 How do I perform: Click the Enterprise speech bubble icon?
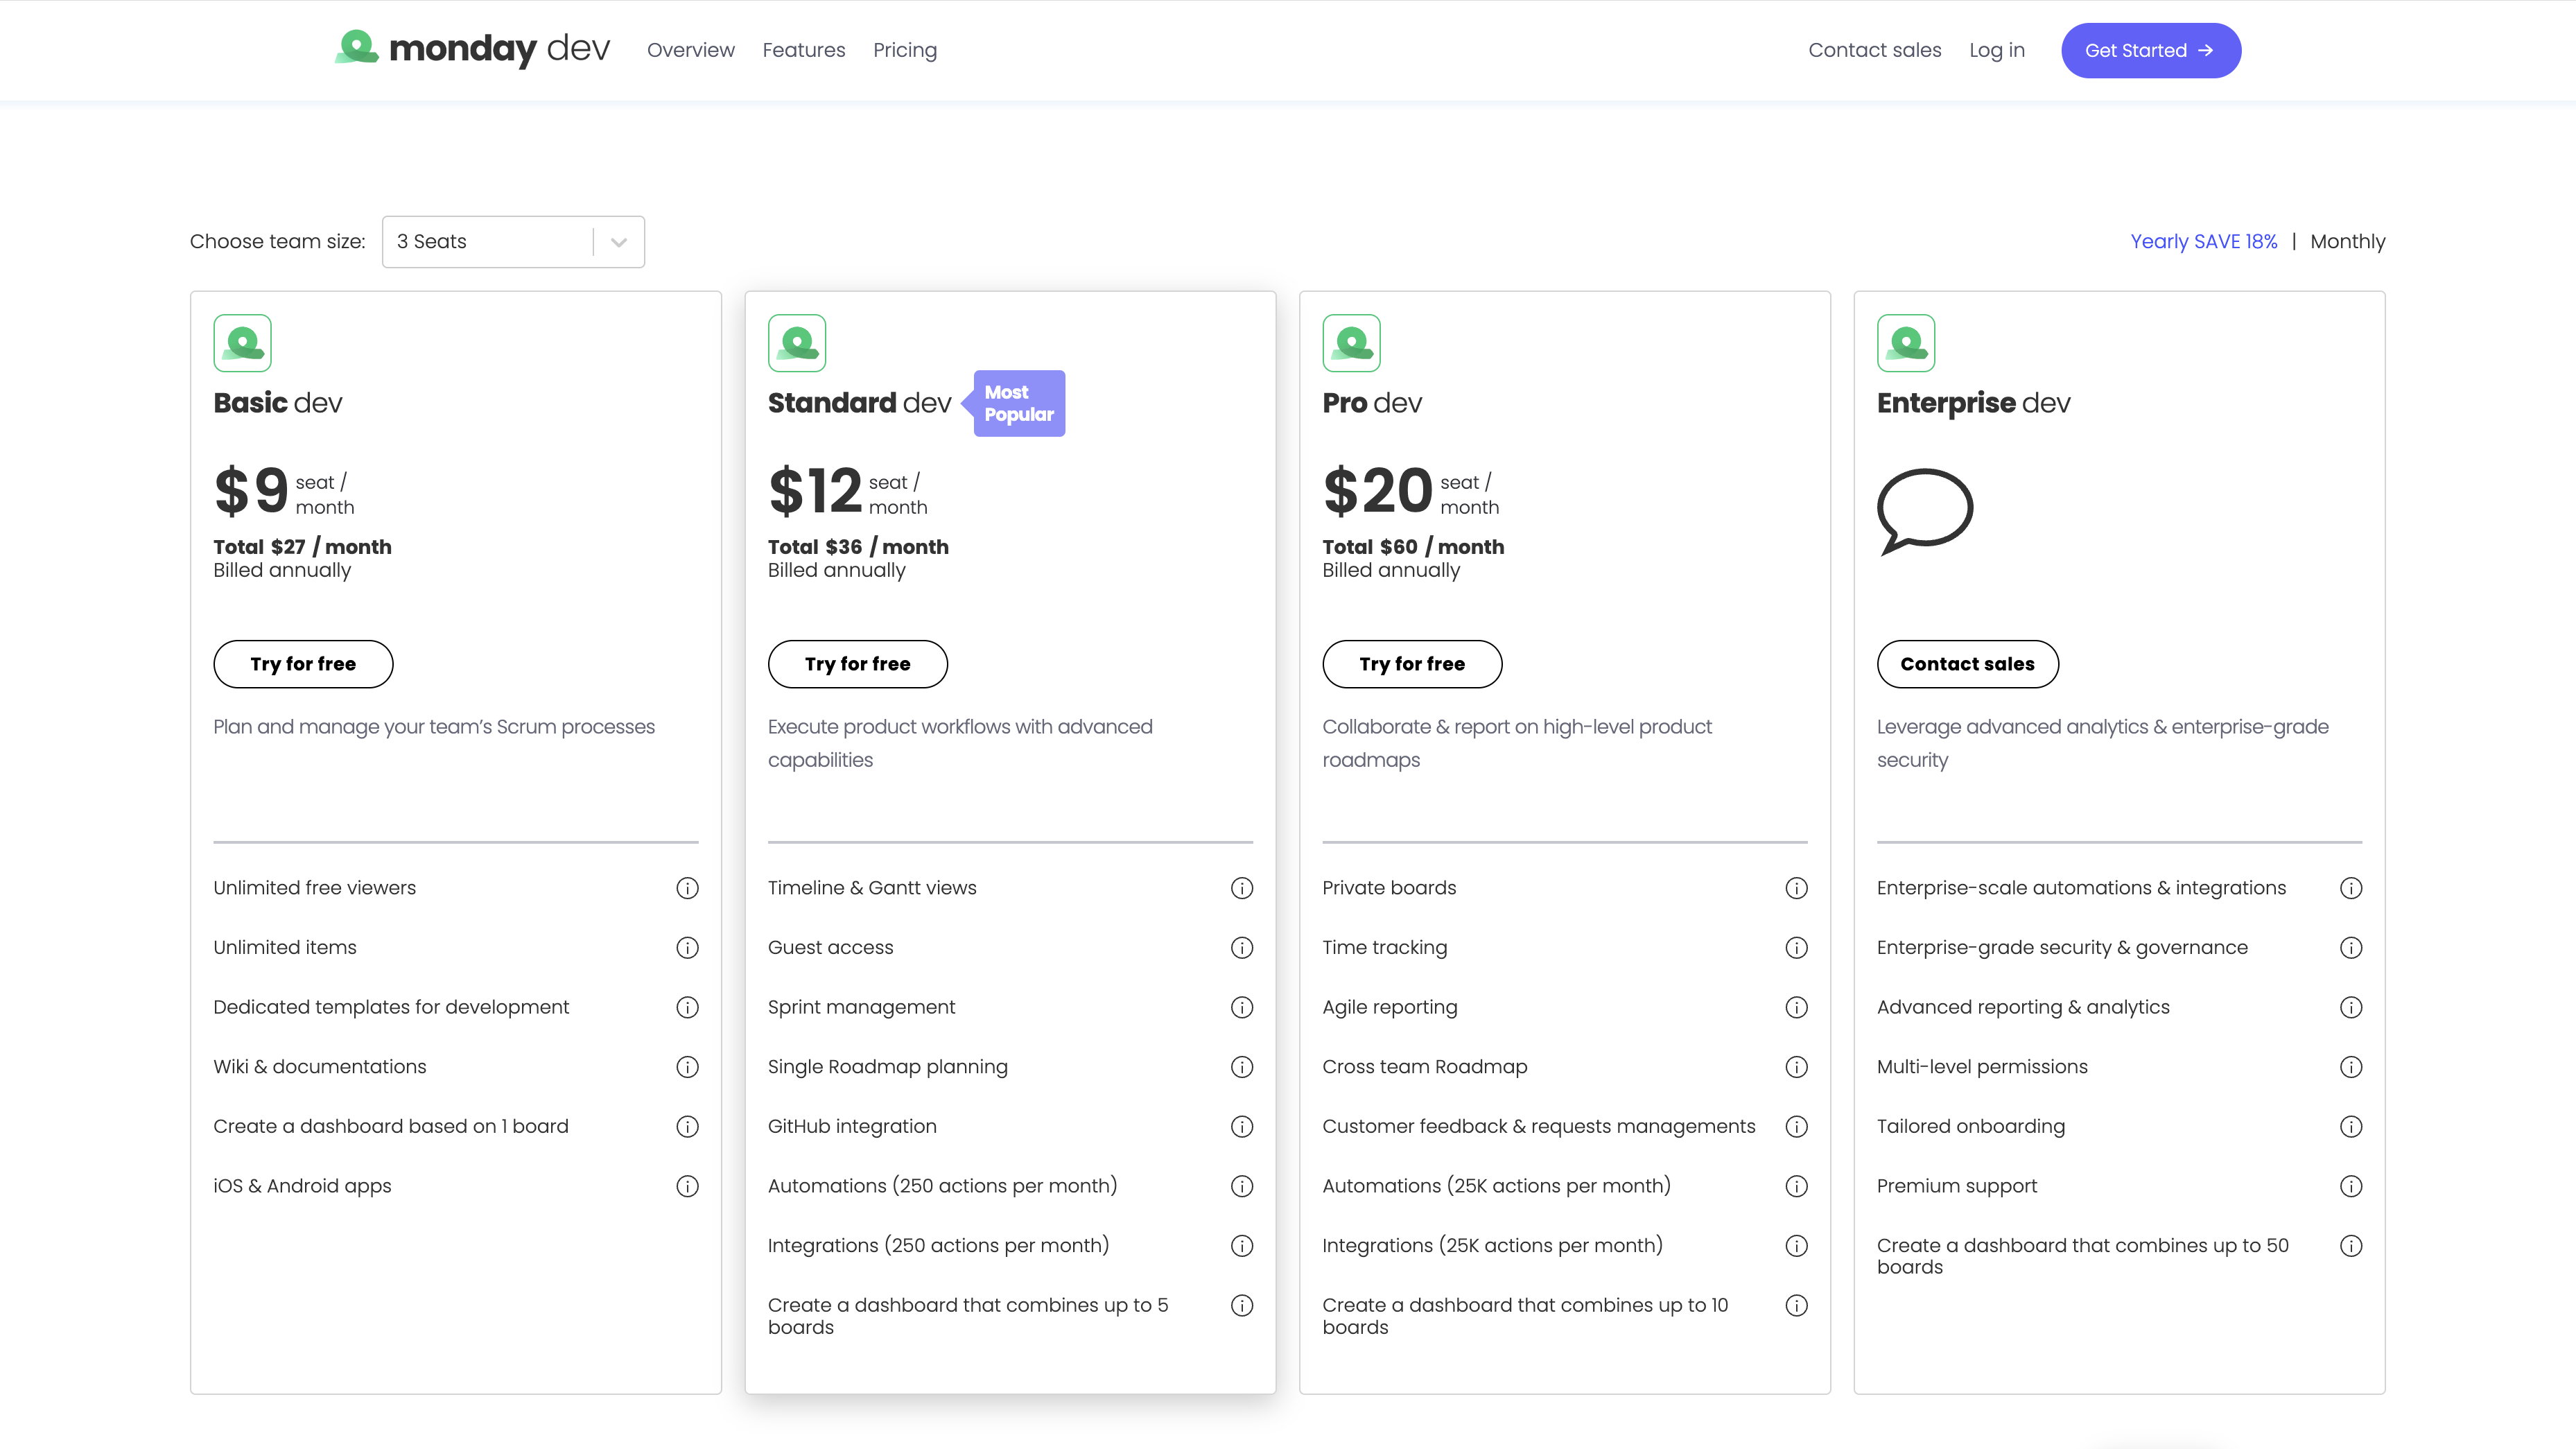tap(1924, 511)
